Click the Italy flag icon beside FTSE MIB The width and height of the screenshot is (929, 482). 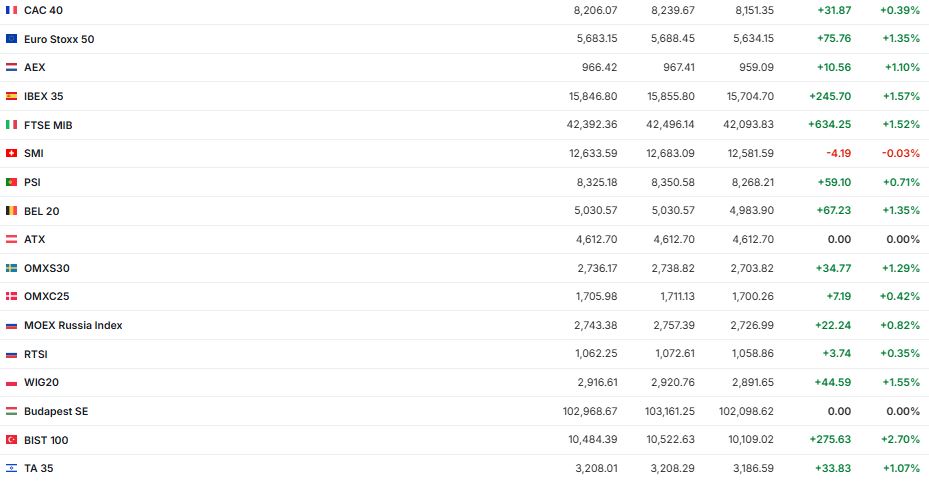pos(11,125)
